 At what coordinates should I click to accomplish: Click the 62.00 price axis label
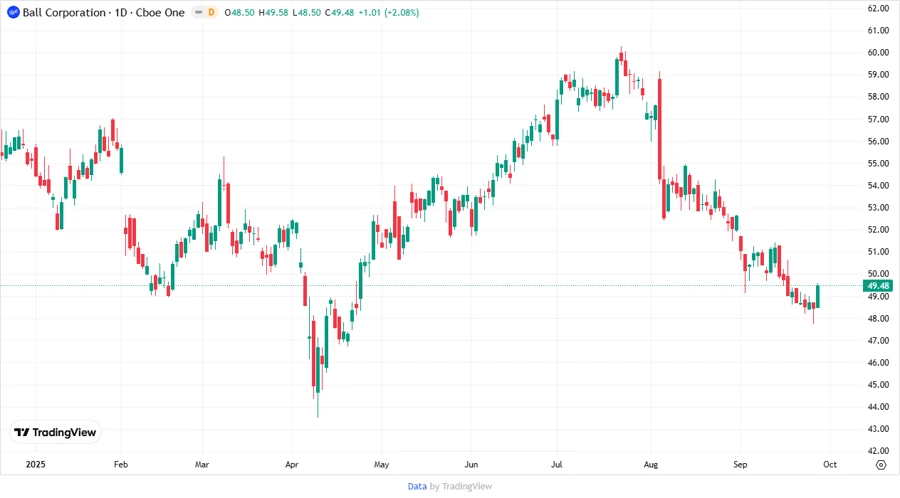pyautogui.click(x=878, y=9)
